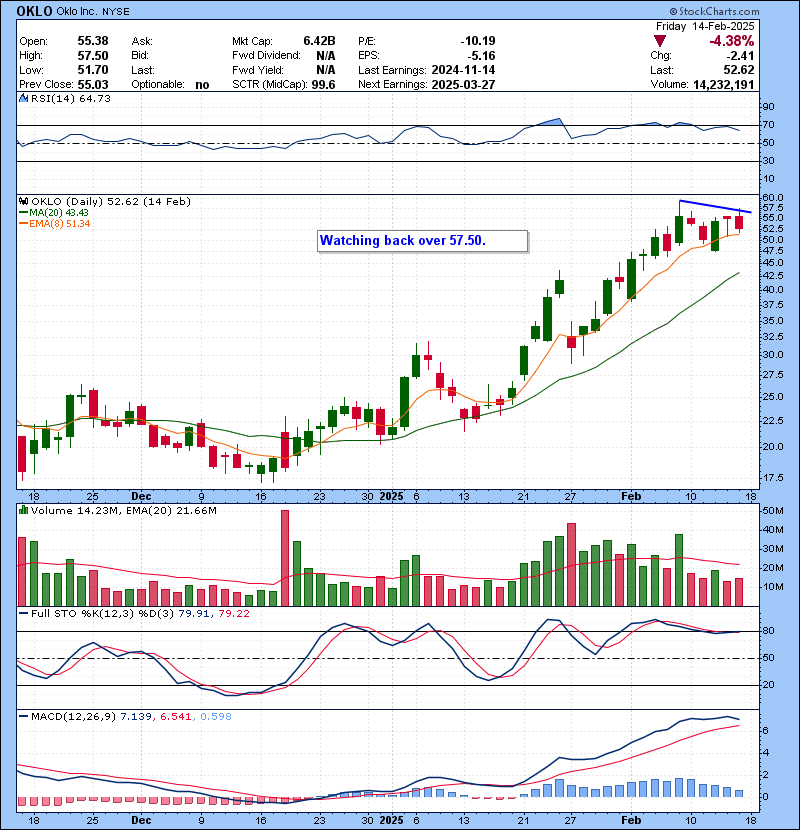Click the 60.0 price axis label
Viewport: 800px width, 830px height.
(x=773, y=198)
